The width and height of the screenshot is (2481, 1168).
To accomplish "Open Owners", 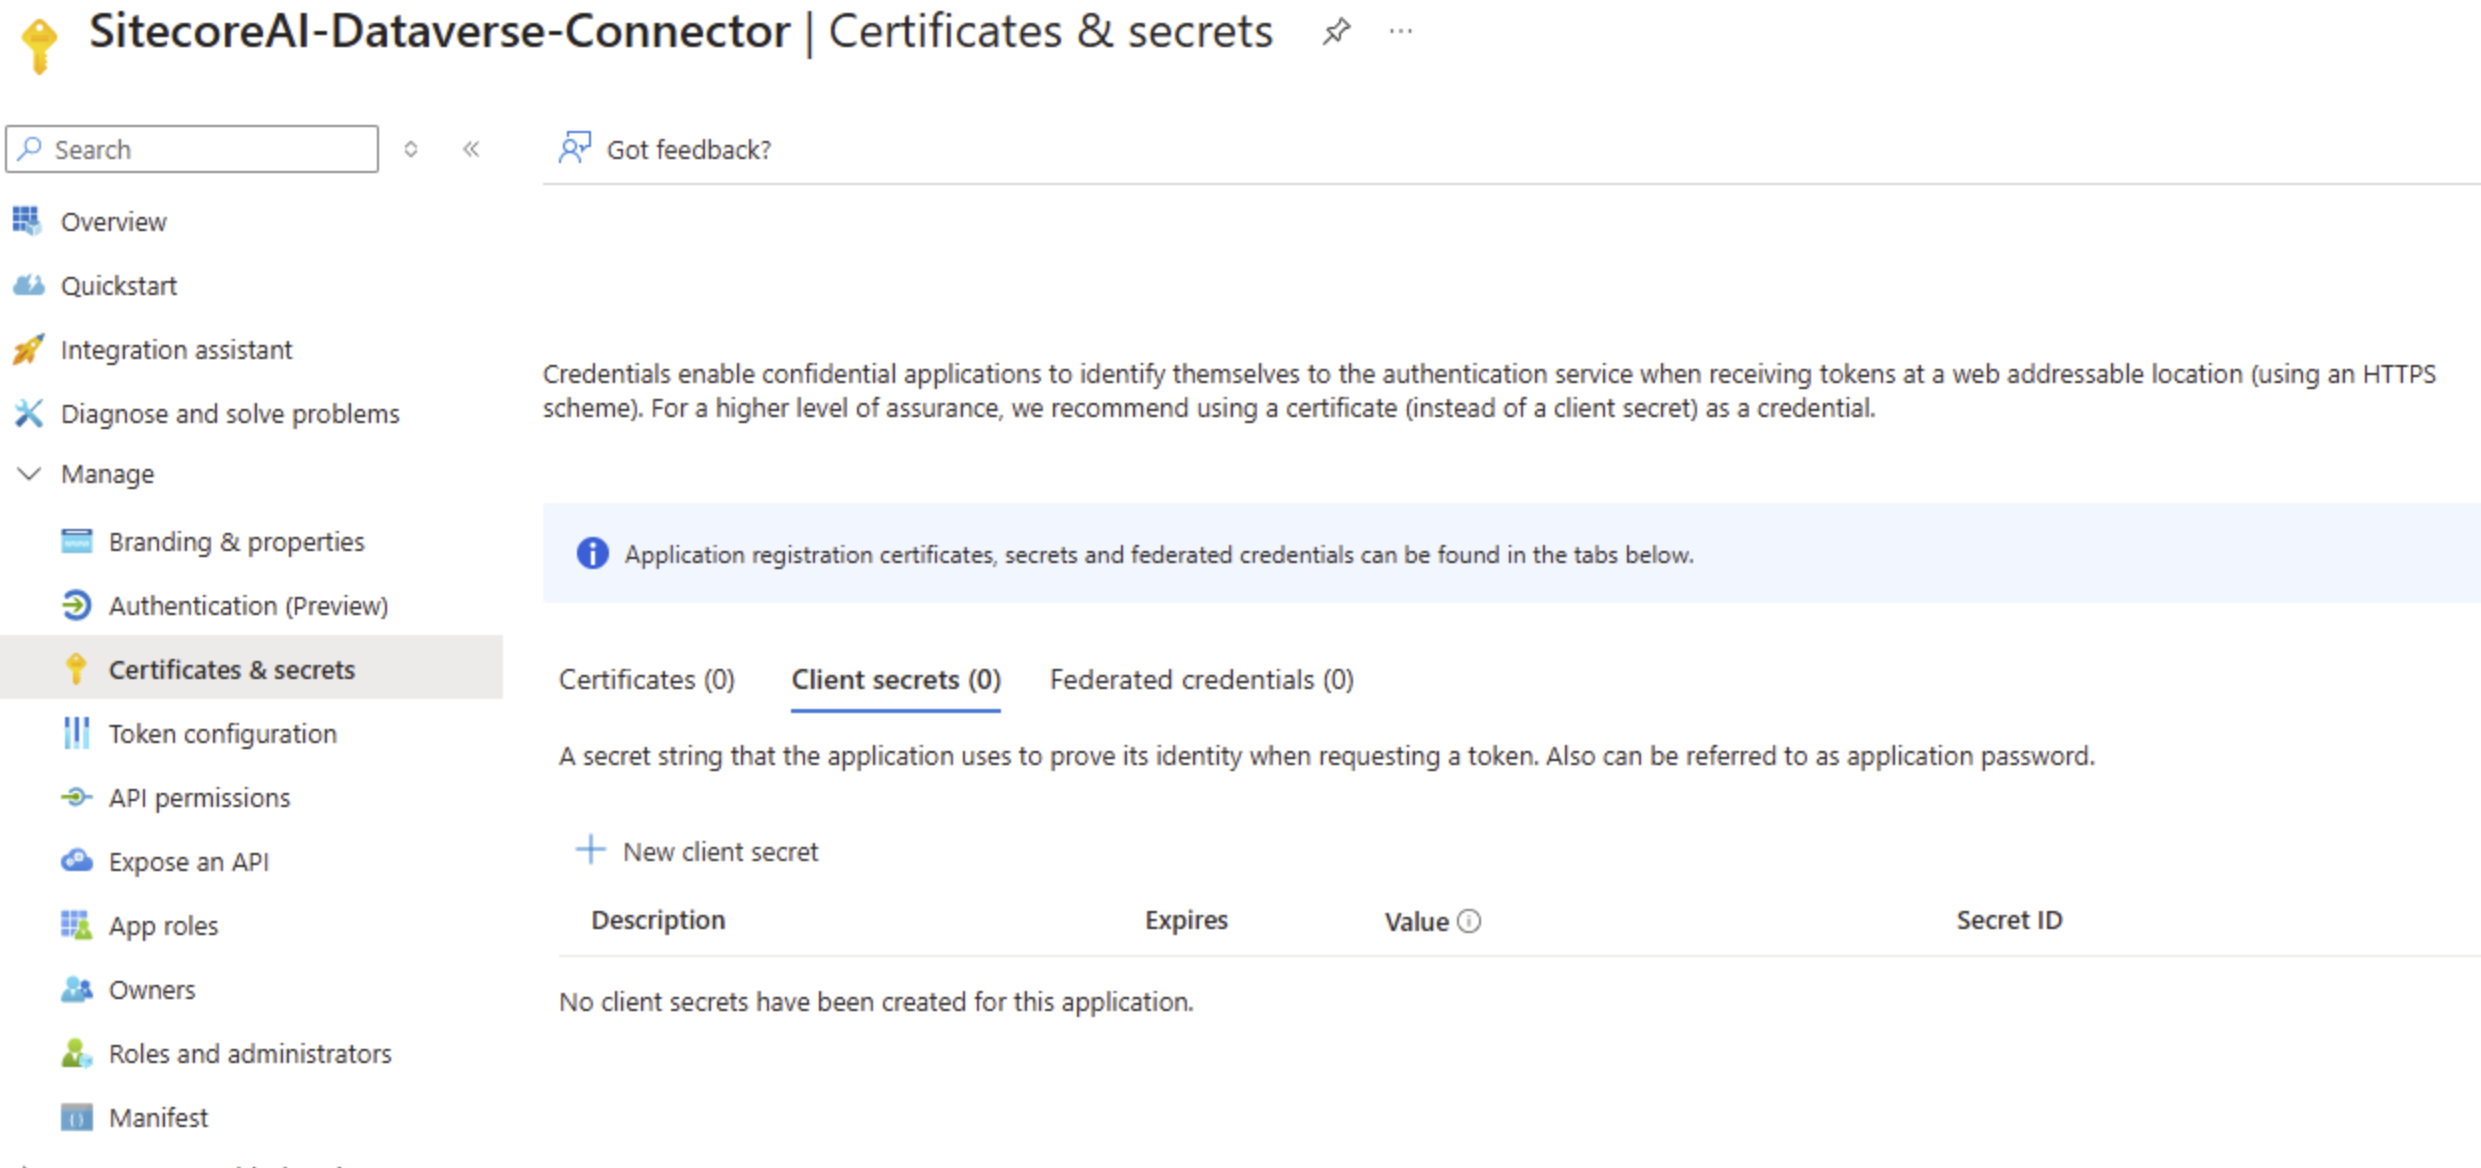I will click(x=152, y=989).
